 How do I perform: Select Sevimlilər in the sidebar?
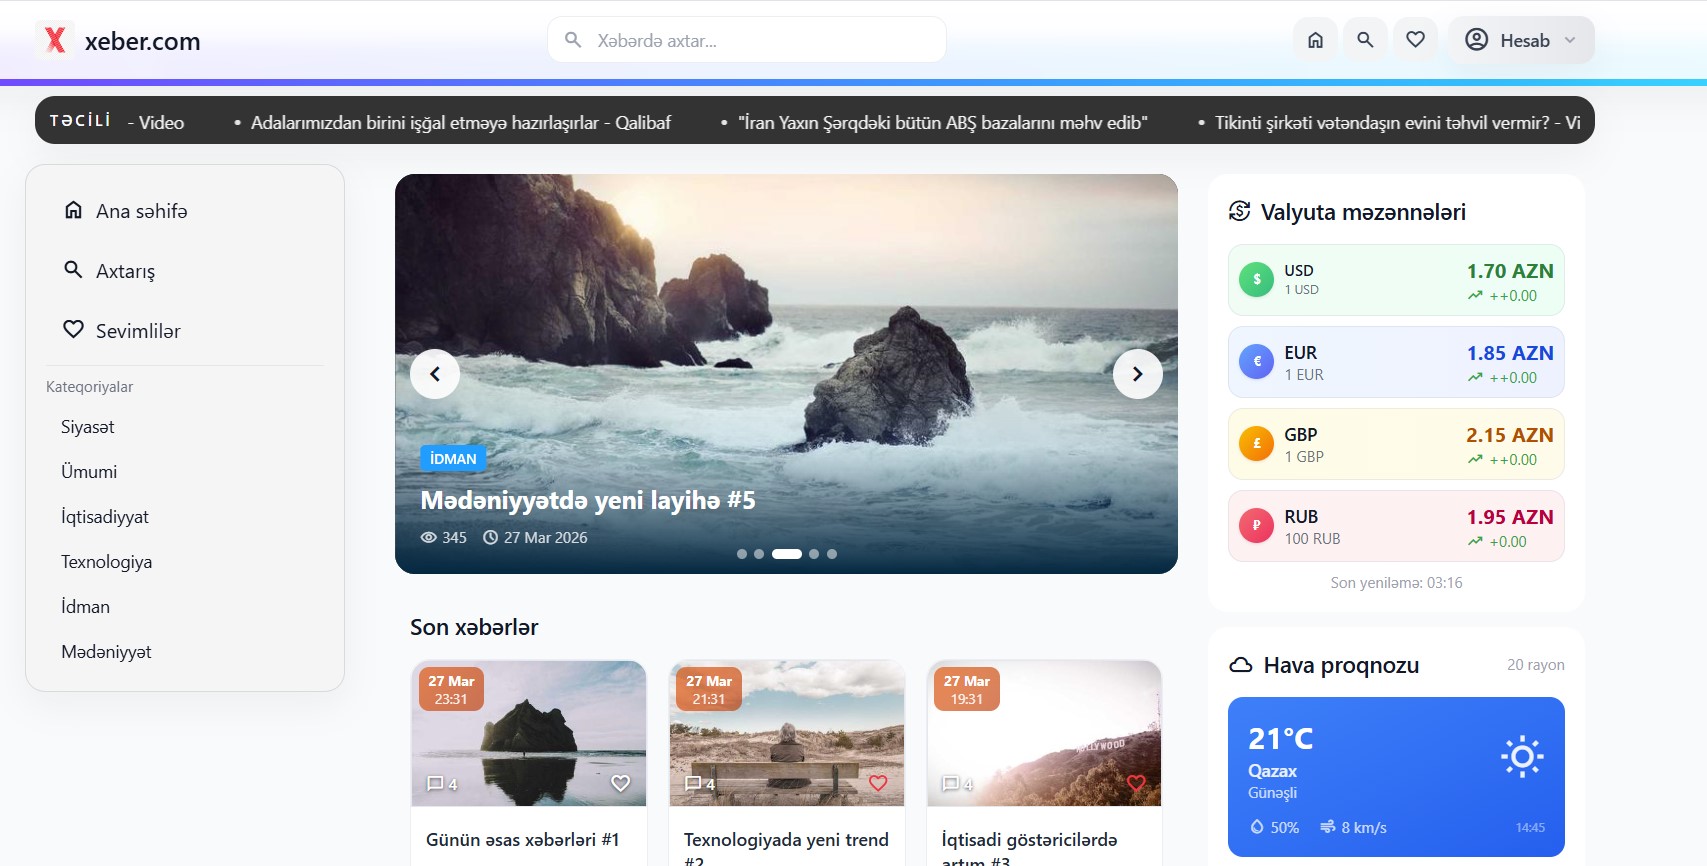tap(137, 331)
